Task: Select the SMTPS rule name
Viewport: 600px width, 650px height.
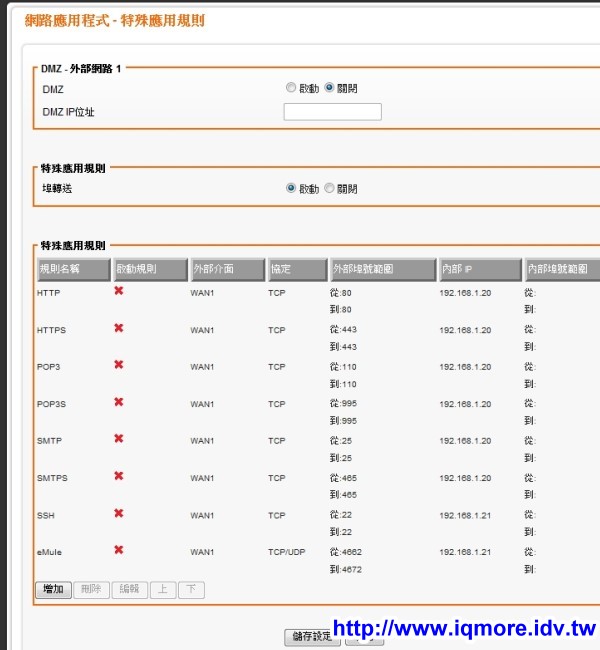Action: pyautogui.click(x=52, y=478)
